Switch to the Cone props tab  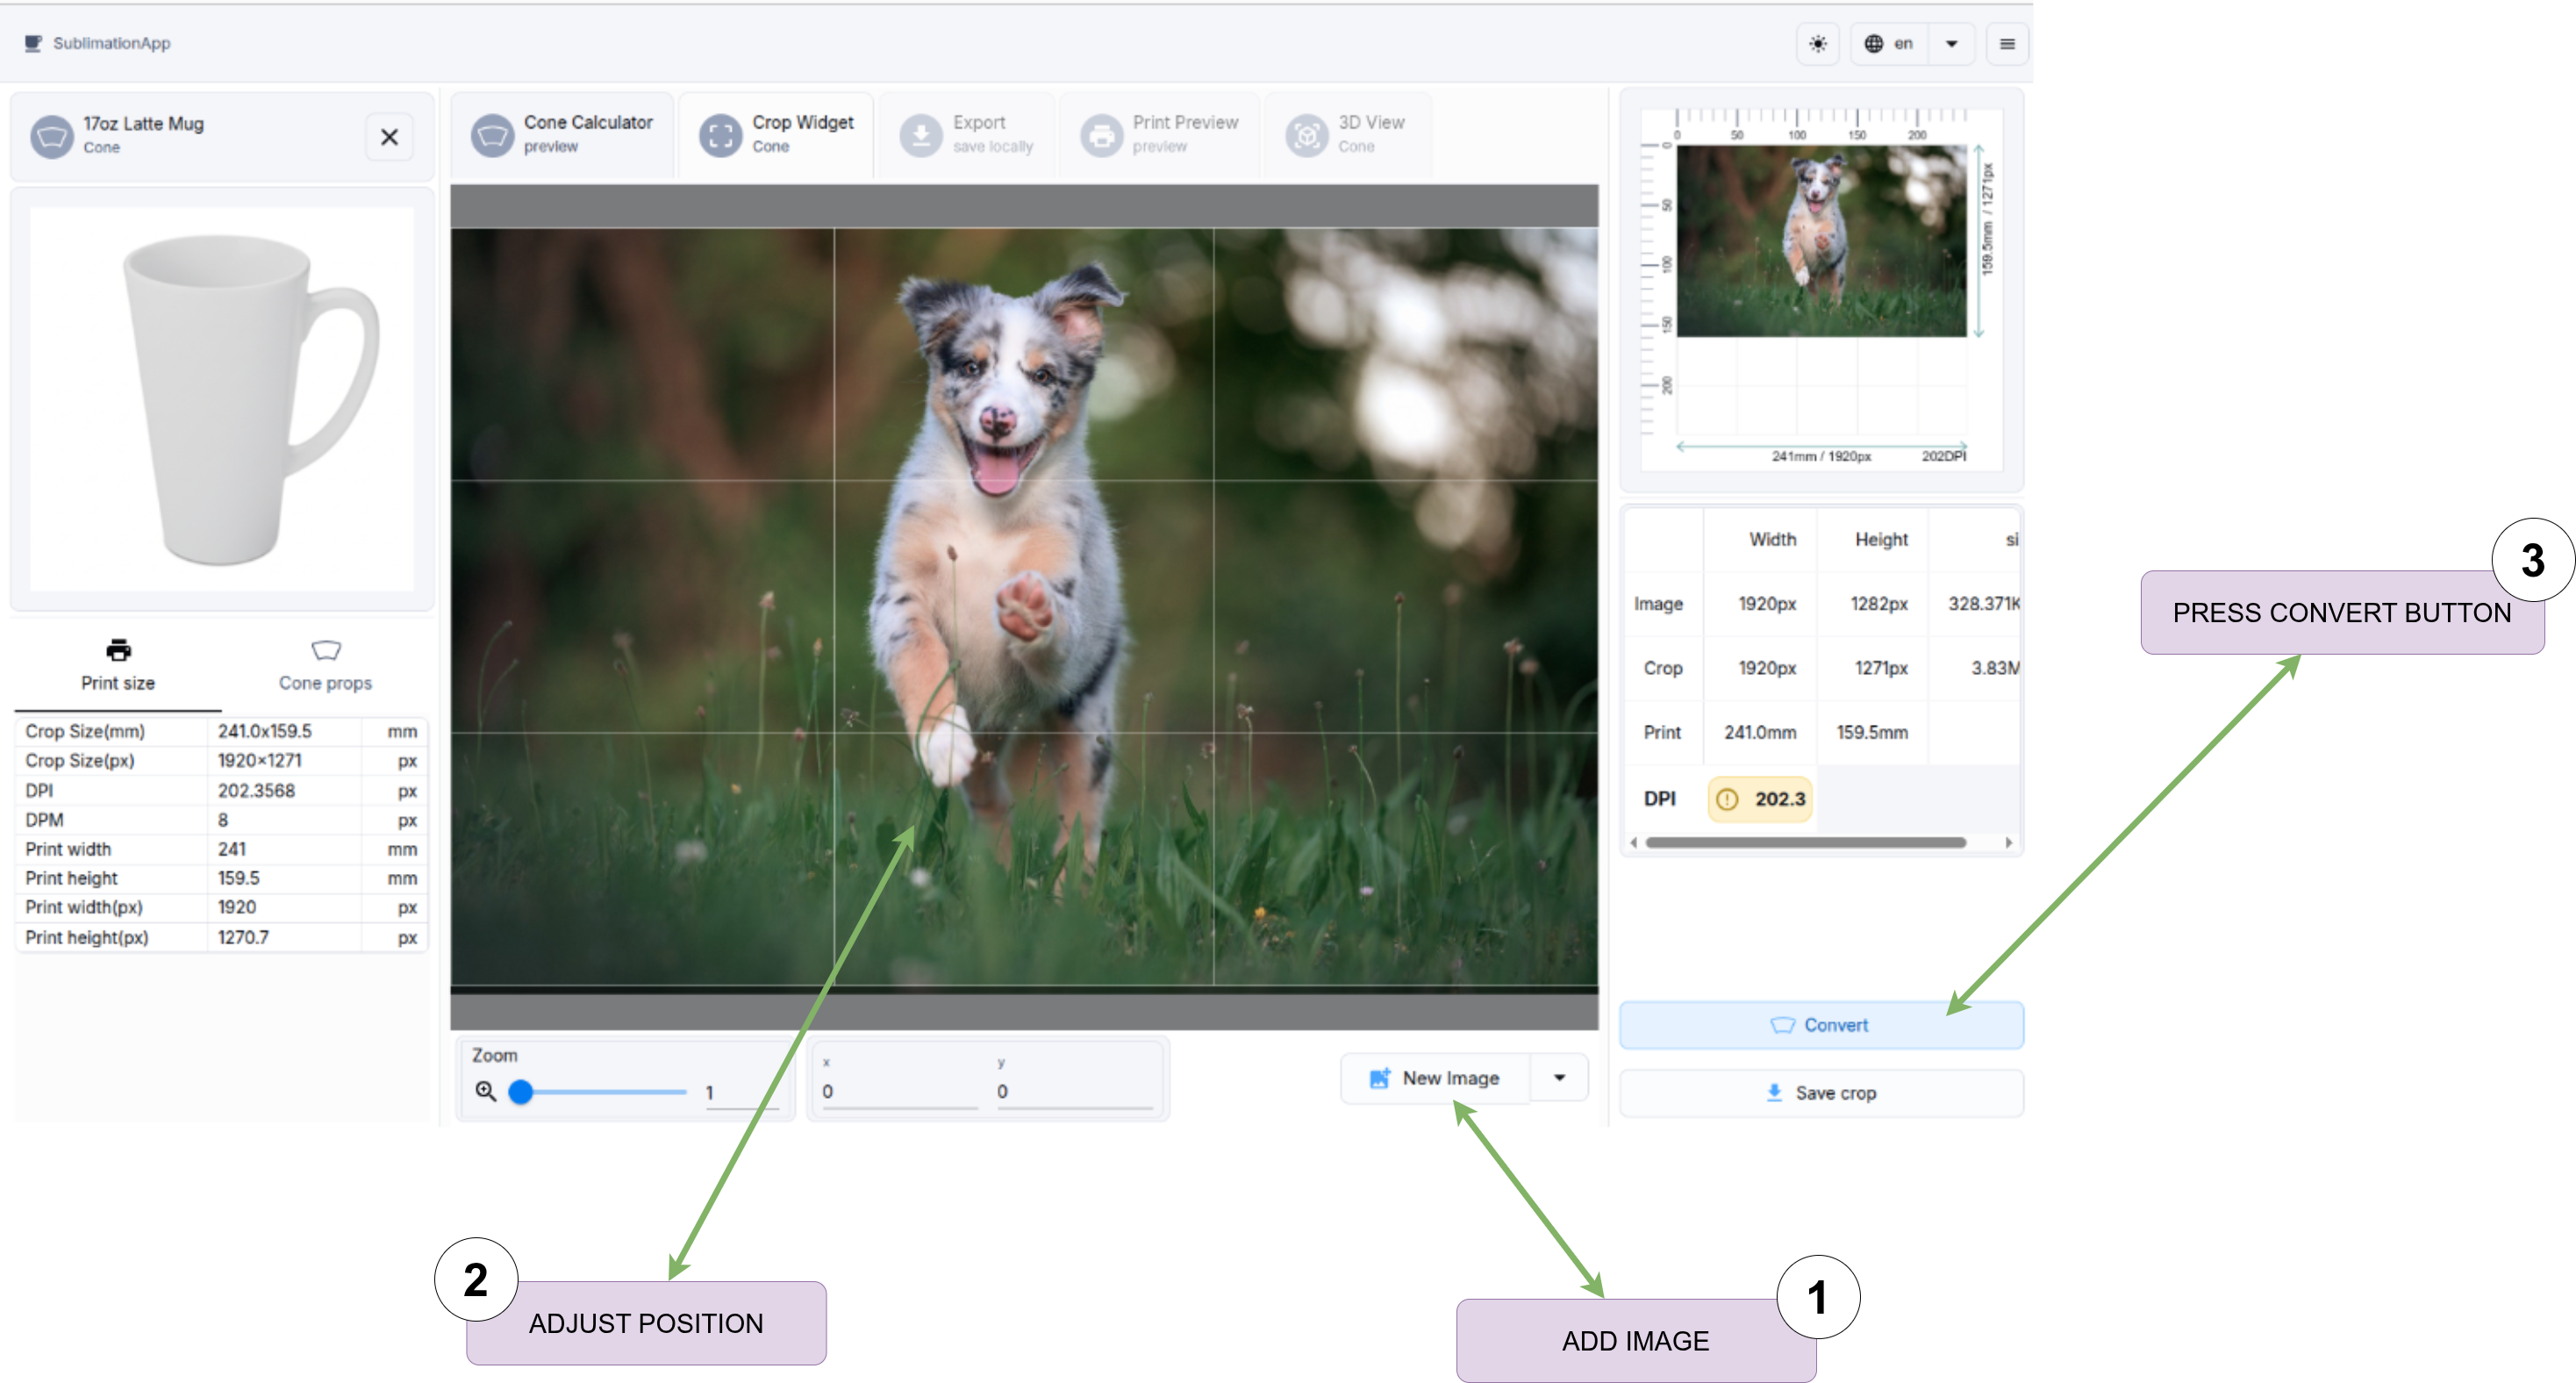click(325, 664)
